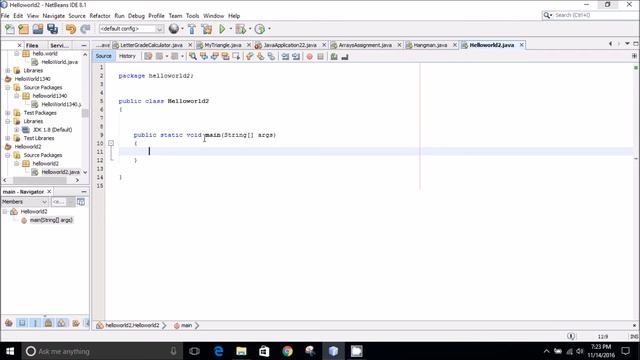
Task: Click the Profile Project icon
Action: point(260,29)
